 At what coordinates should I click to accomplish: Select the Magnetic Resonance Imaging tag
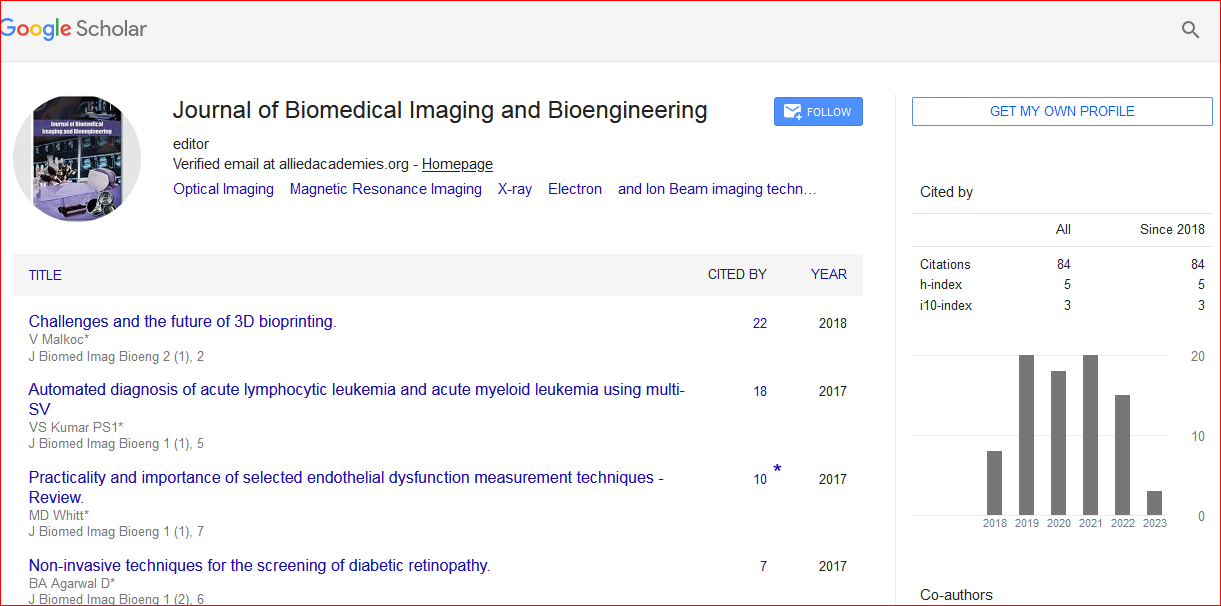click(385, 189)
